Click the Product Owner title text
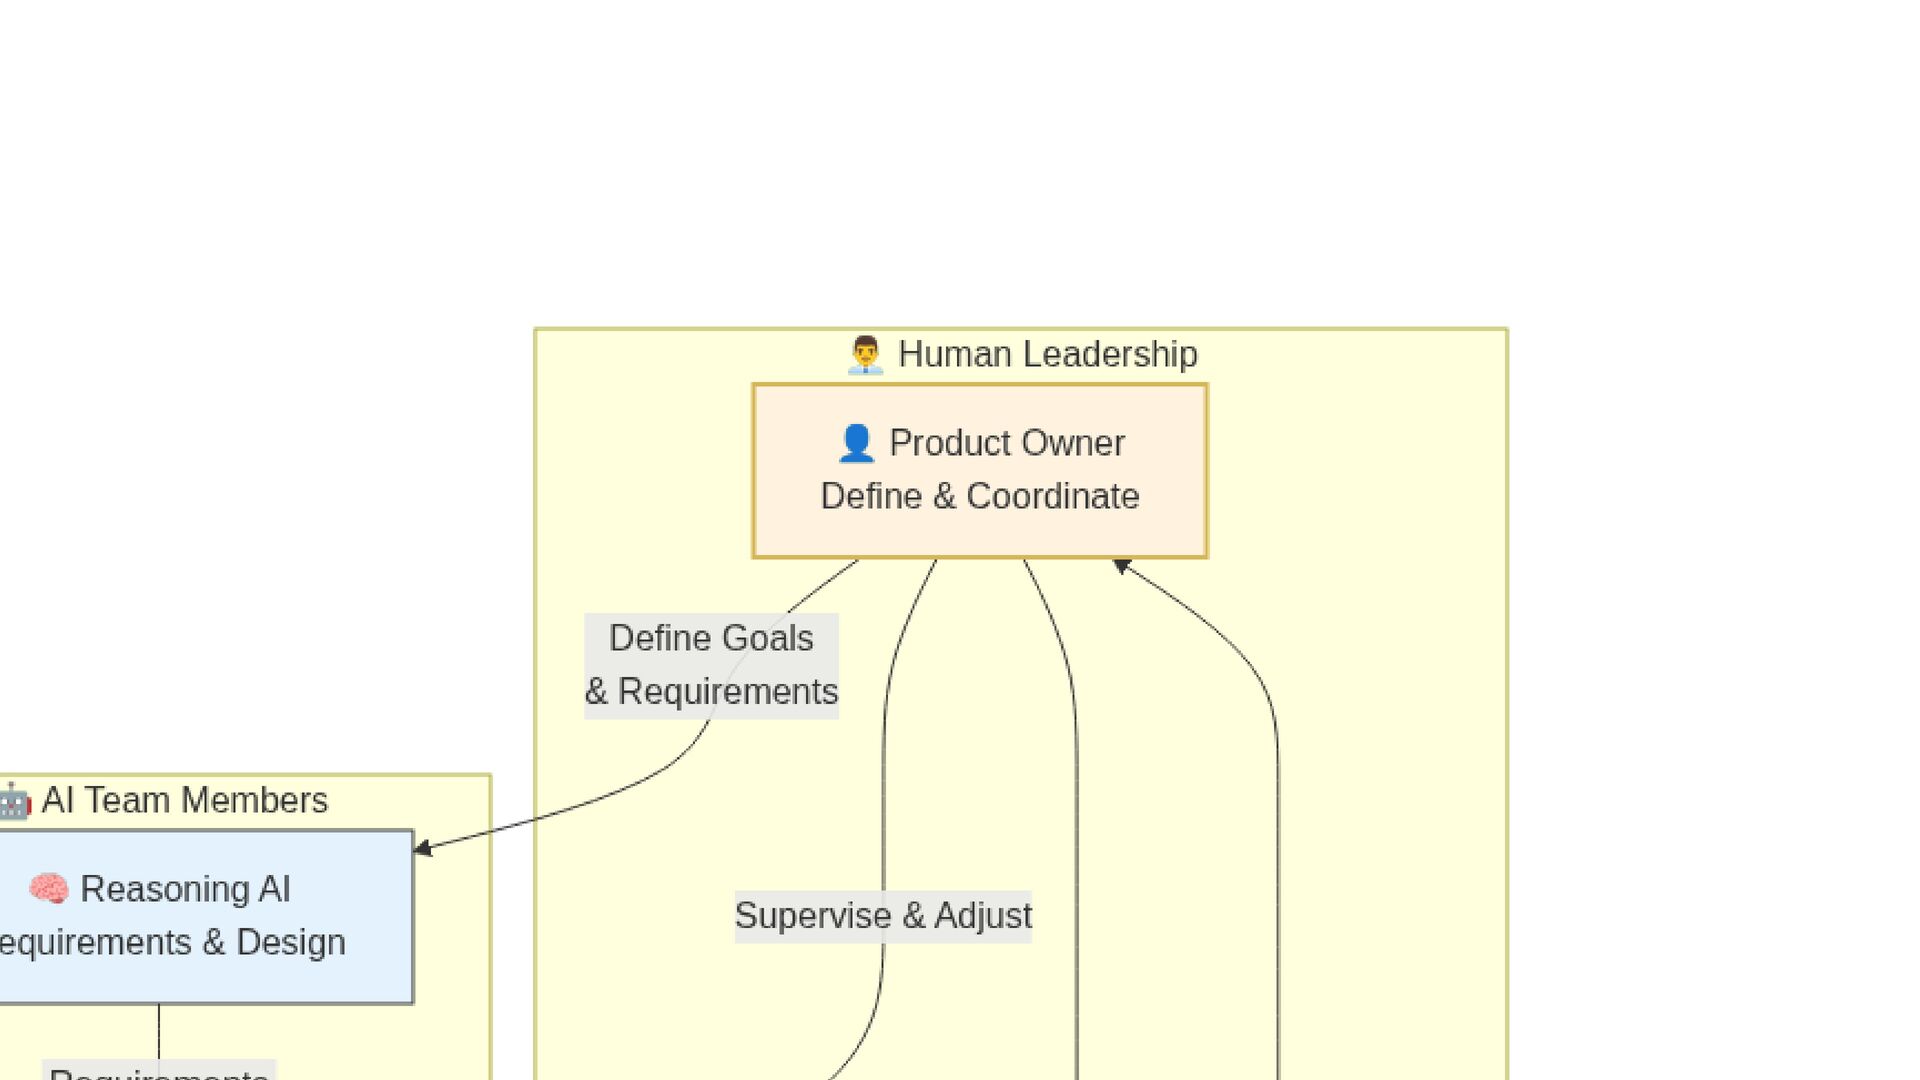The height and width of the screenshot is (1080, 1920). click(x=1007, y=443)
